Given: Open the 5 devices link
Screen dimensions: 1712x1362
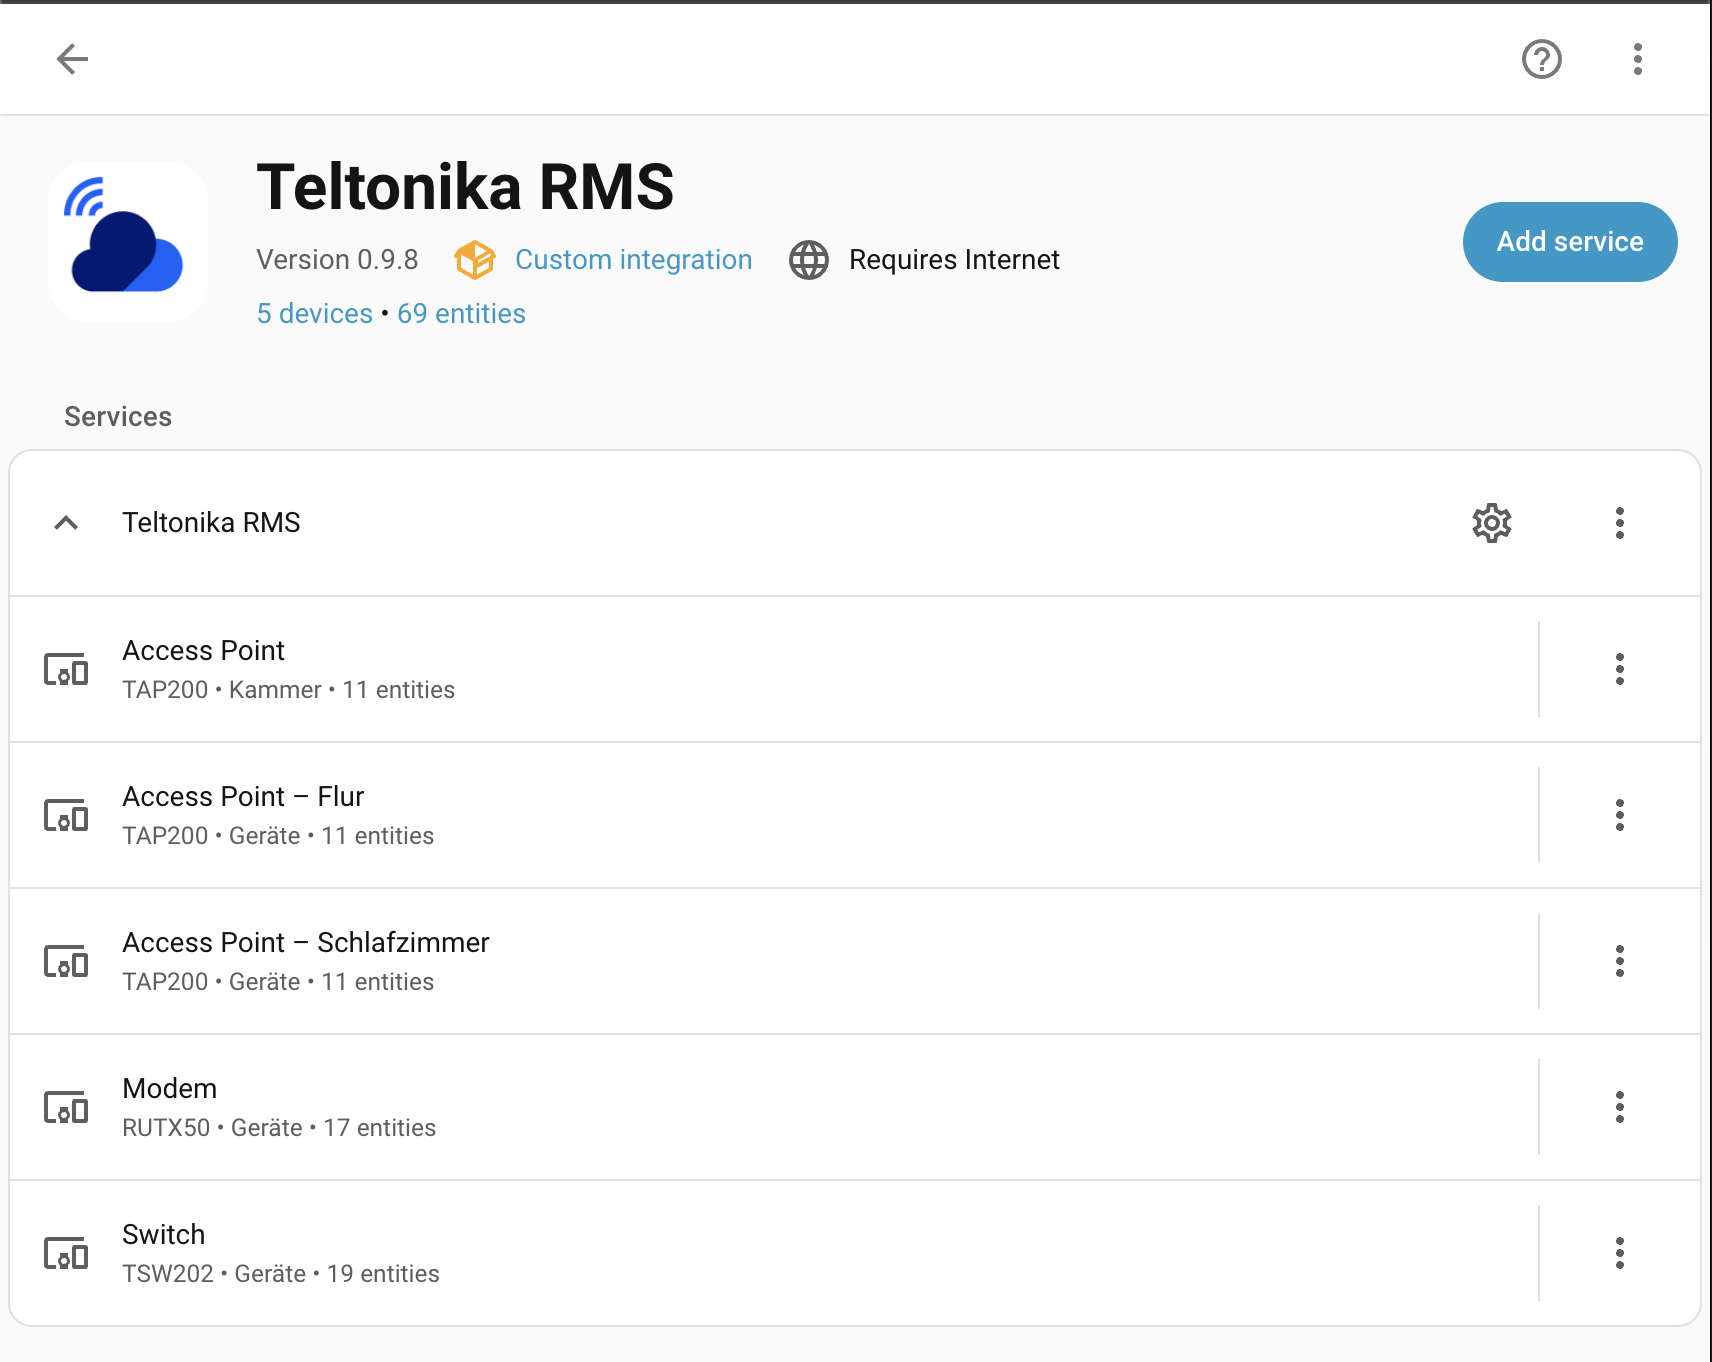Looking at the screenshot, I should 315,314.
